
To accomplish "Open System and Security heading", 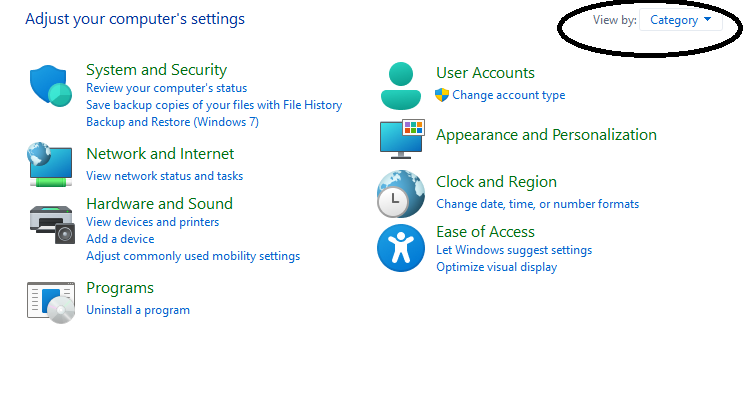I will (157, 70).
